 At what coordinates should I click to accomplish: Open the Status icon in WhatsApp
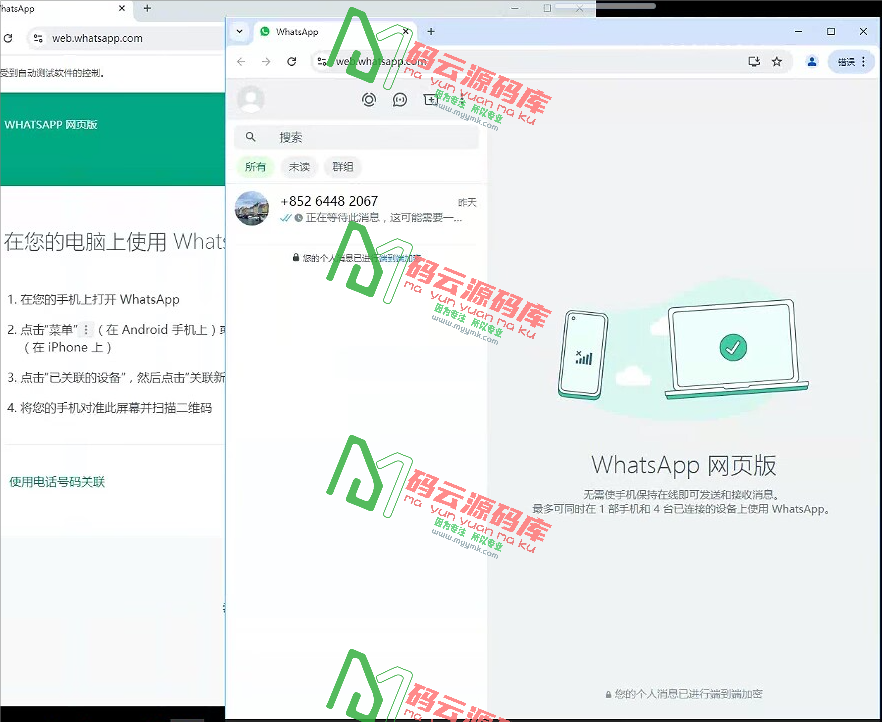368,99
